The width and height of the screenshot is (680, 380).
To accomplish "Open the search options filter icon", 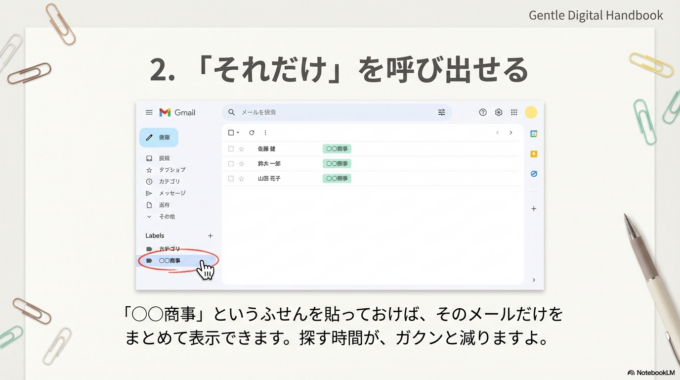I will click(441, 112).
